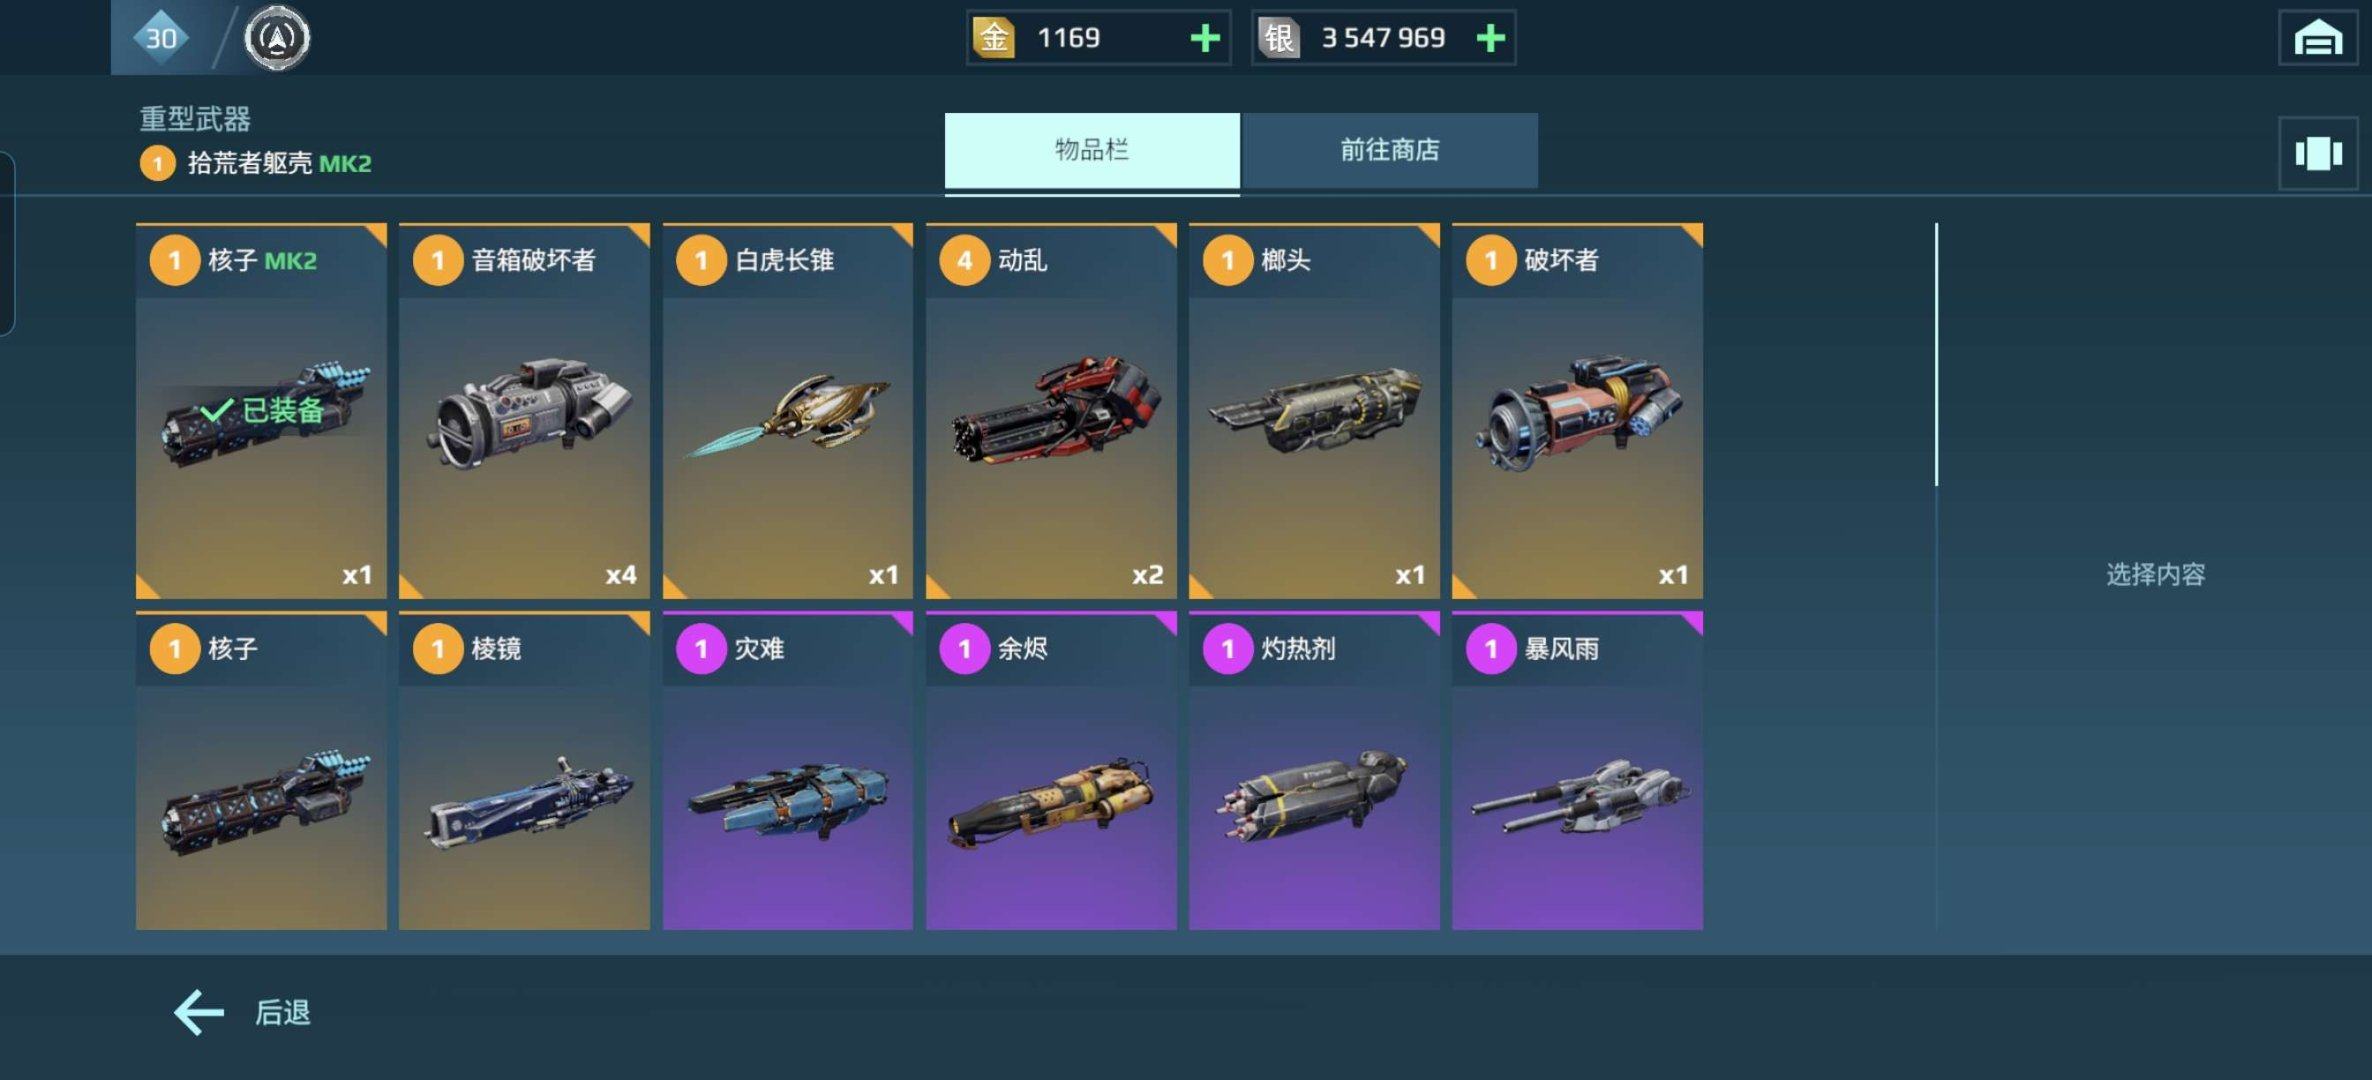Select the 暴风雨 weapon card
Image resolution: width=2372 pixels, height=1080 pixels.
coord(1577,771)
